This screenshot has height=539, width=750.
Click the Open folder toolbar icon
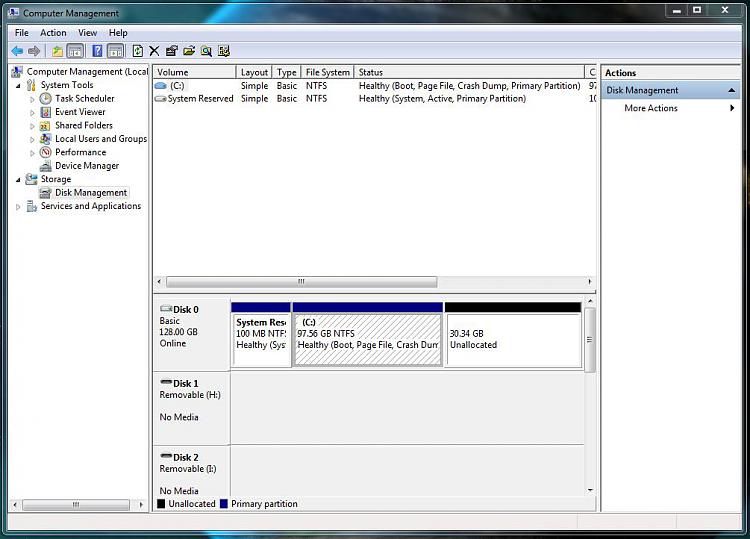[189, 51]
